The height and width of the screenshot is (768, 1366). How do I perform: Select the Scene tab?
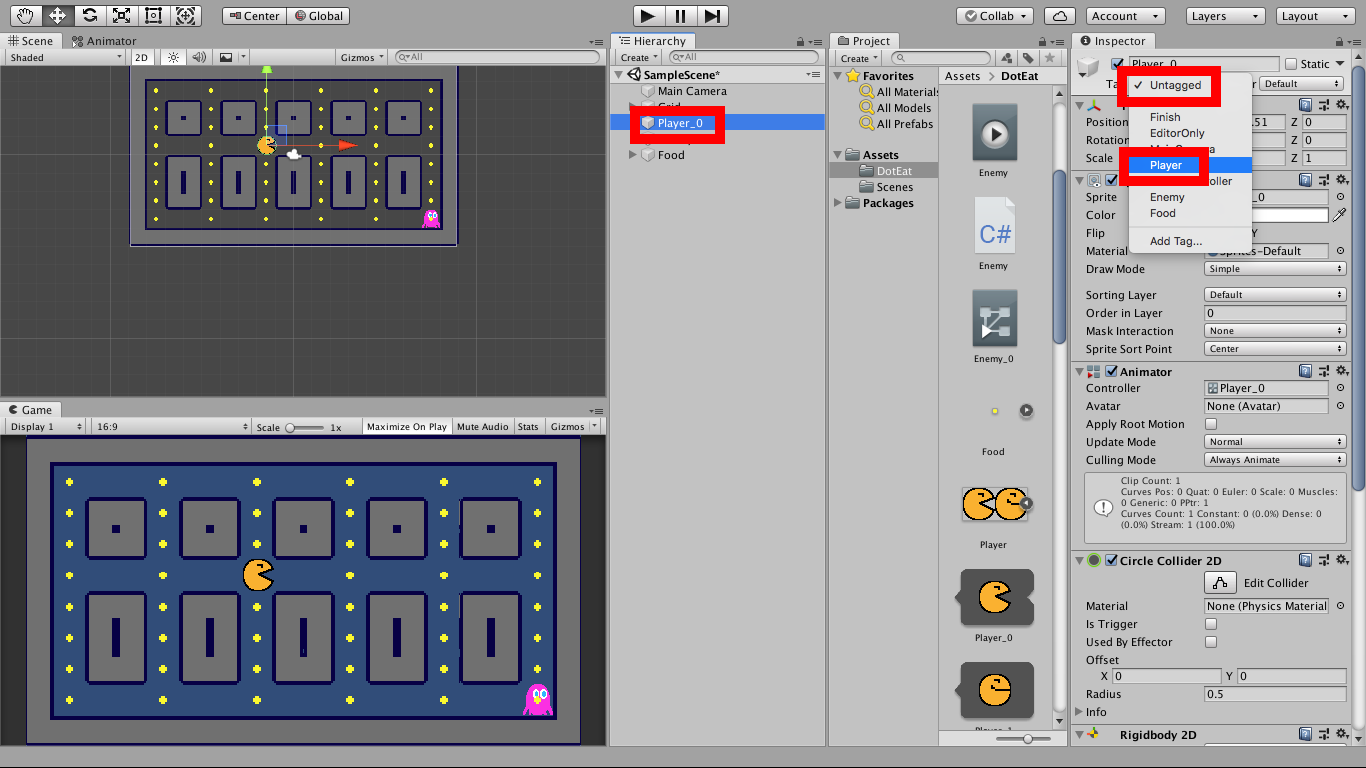31,41
